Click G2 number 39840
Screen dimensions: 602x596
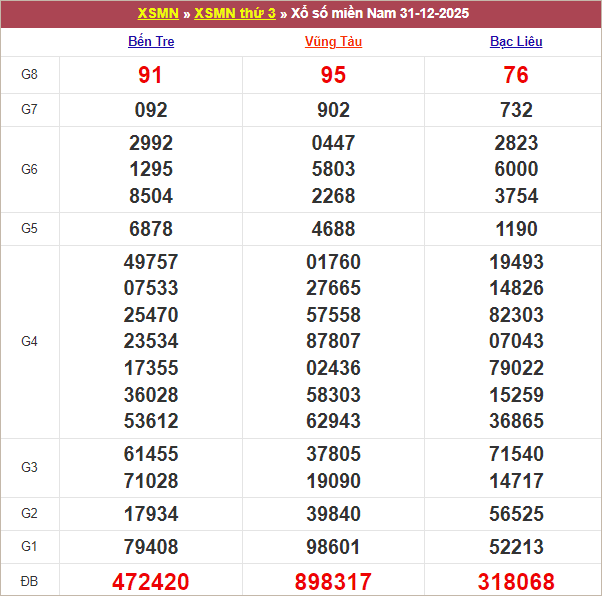tap(333, 514)
